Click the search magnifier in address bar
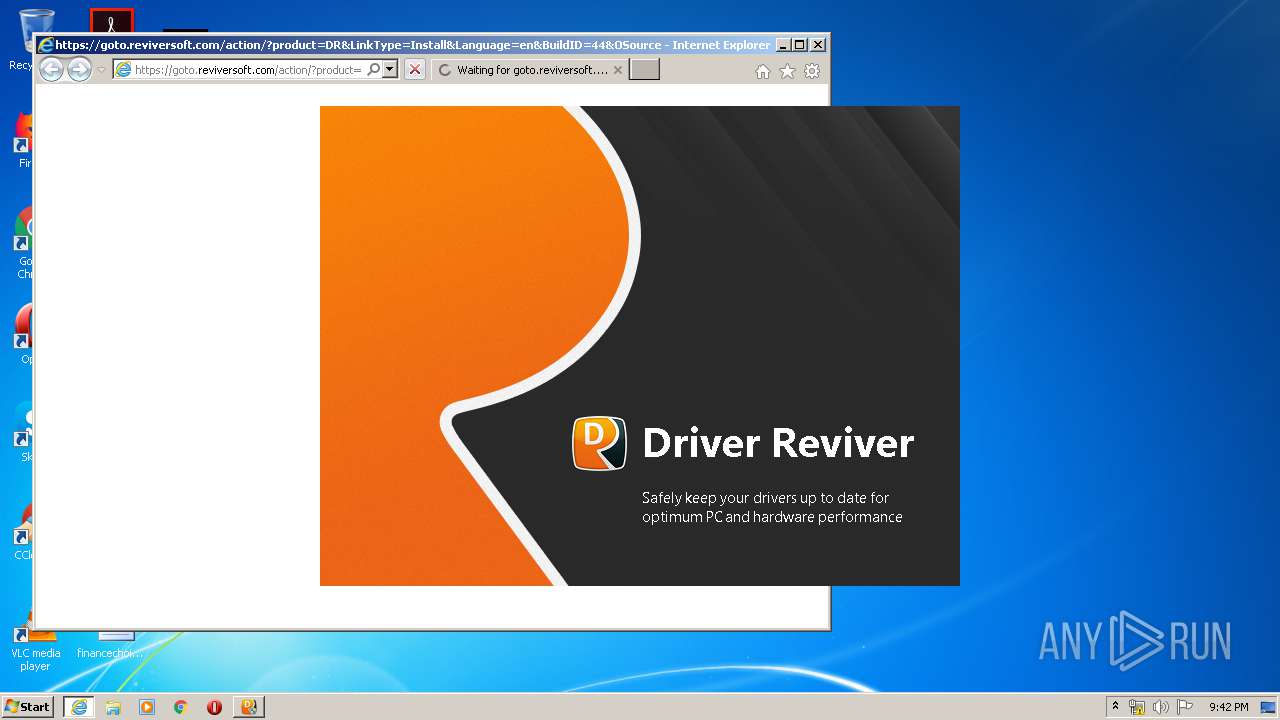1280x720 pixels. click(x=374, y=70)
